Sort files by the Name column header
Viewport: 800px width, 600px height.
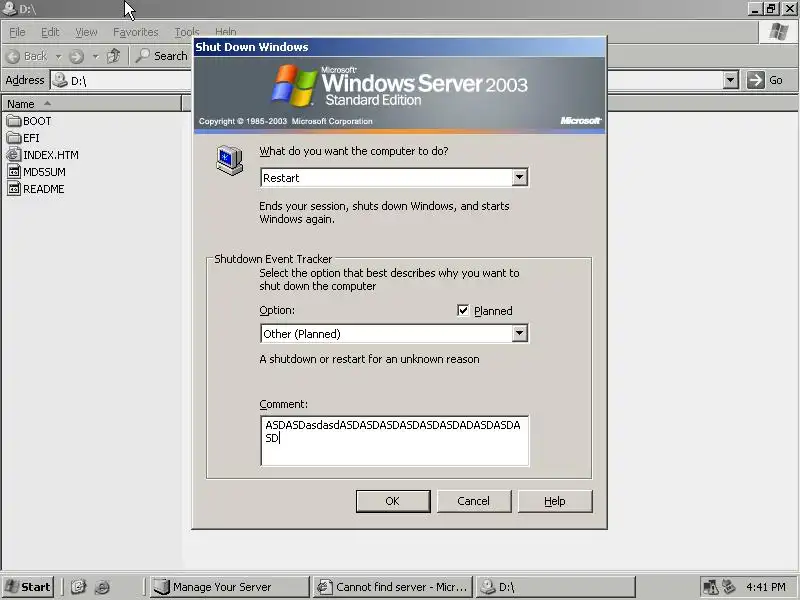click(x=91, y=104)
